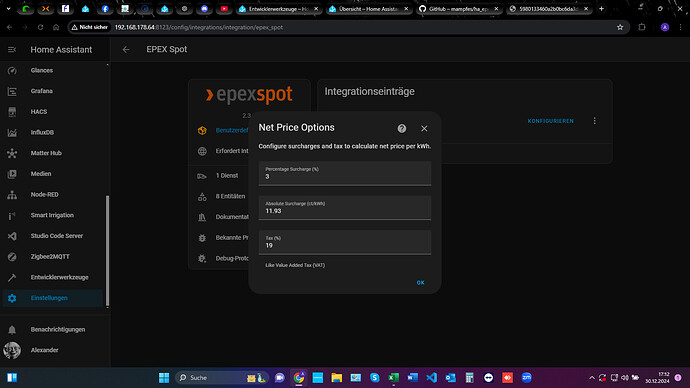Click the Percentage Surcharge field
The width and height of the screenshot is (690, 388).
(345, 173)
